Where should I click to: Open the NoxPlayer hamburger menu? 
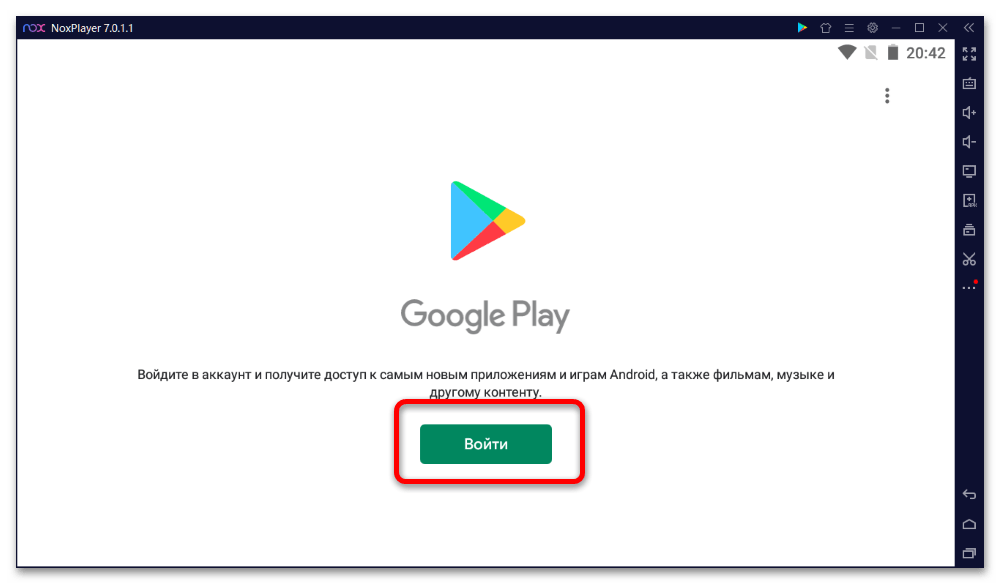849,27
